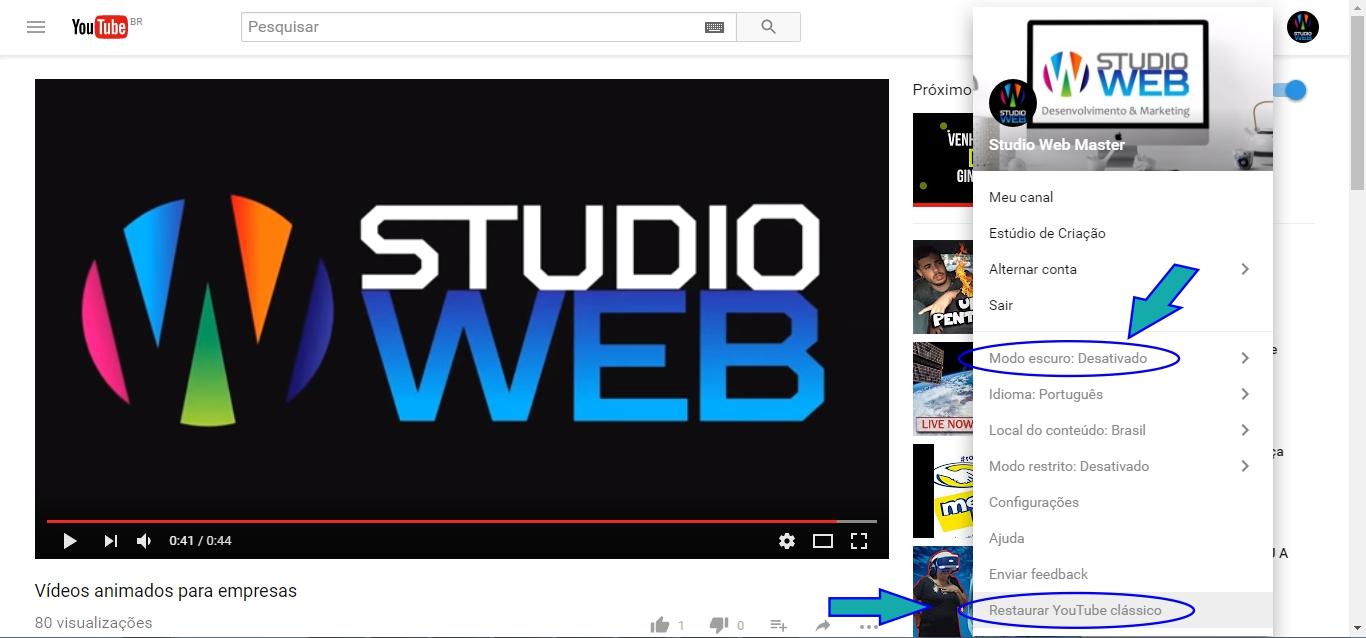Screen dimensions: 1366x638
Task: Open Configurações from the account menu
Action: coord(1033,502)
